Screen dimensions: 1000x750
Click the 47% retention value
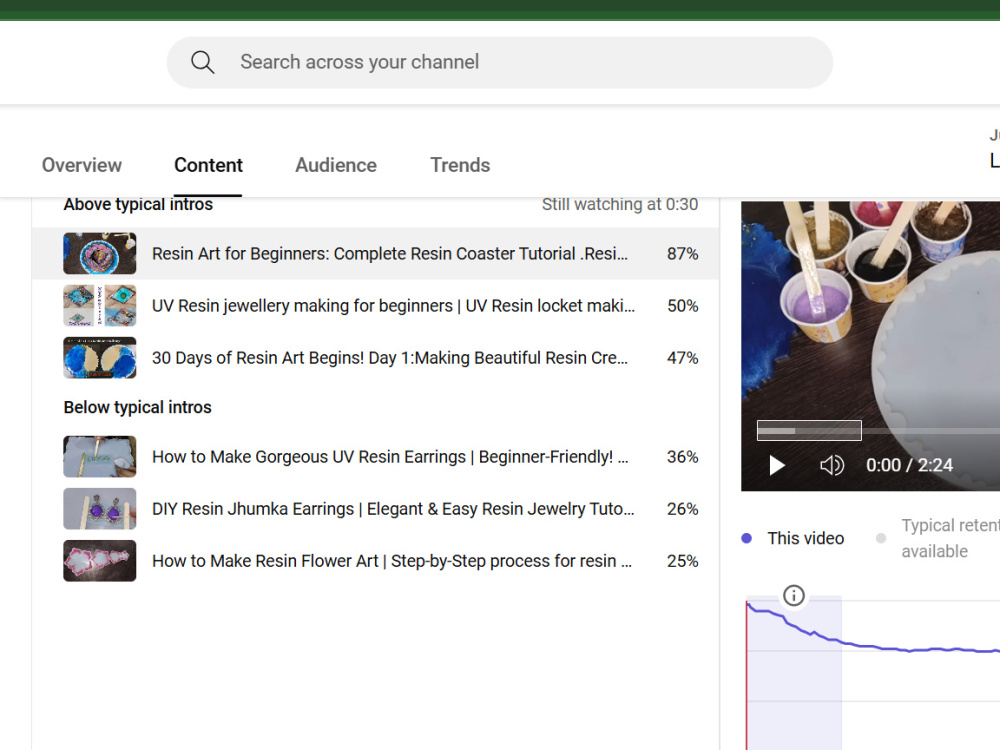pos(682,358)
